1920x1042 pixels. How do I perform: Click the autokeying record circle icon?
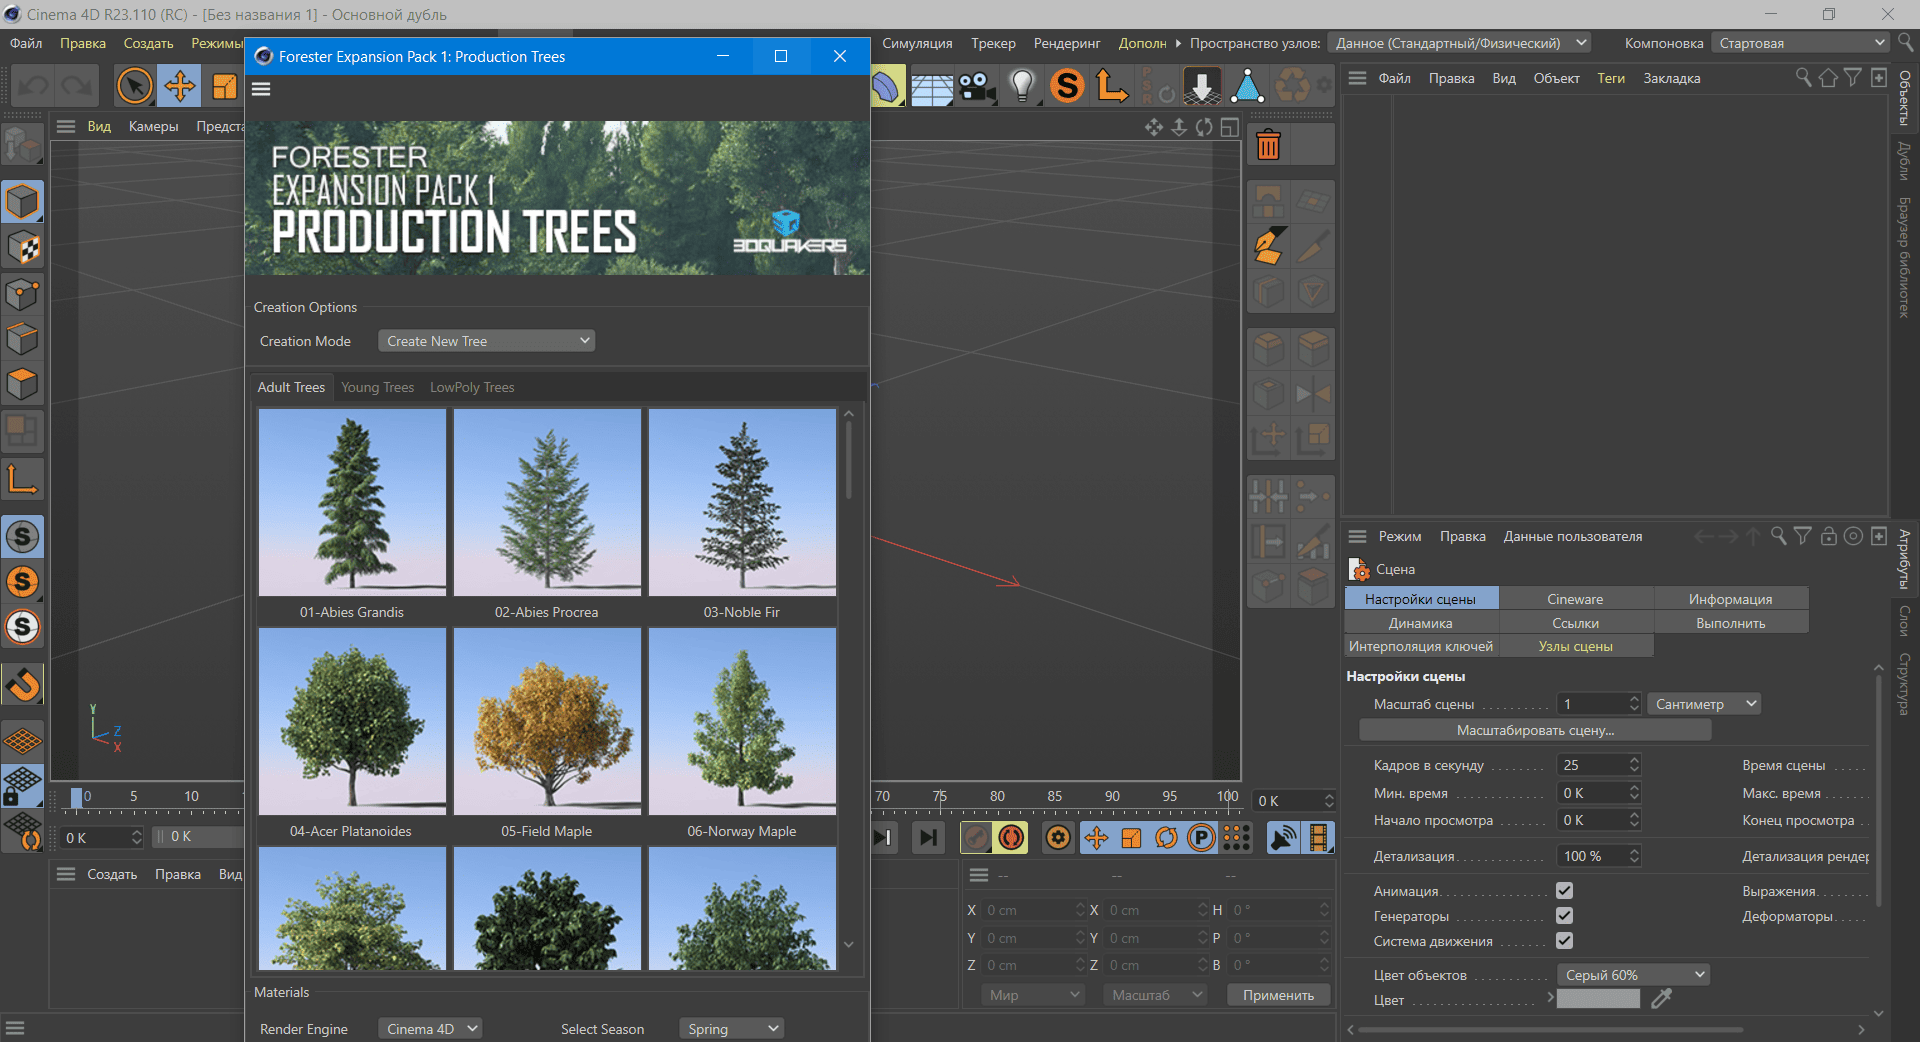(x=1011, y=838)
